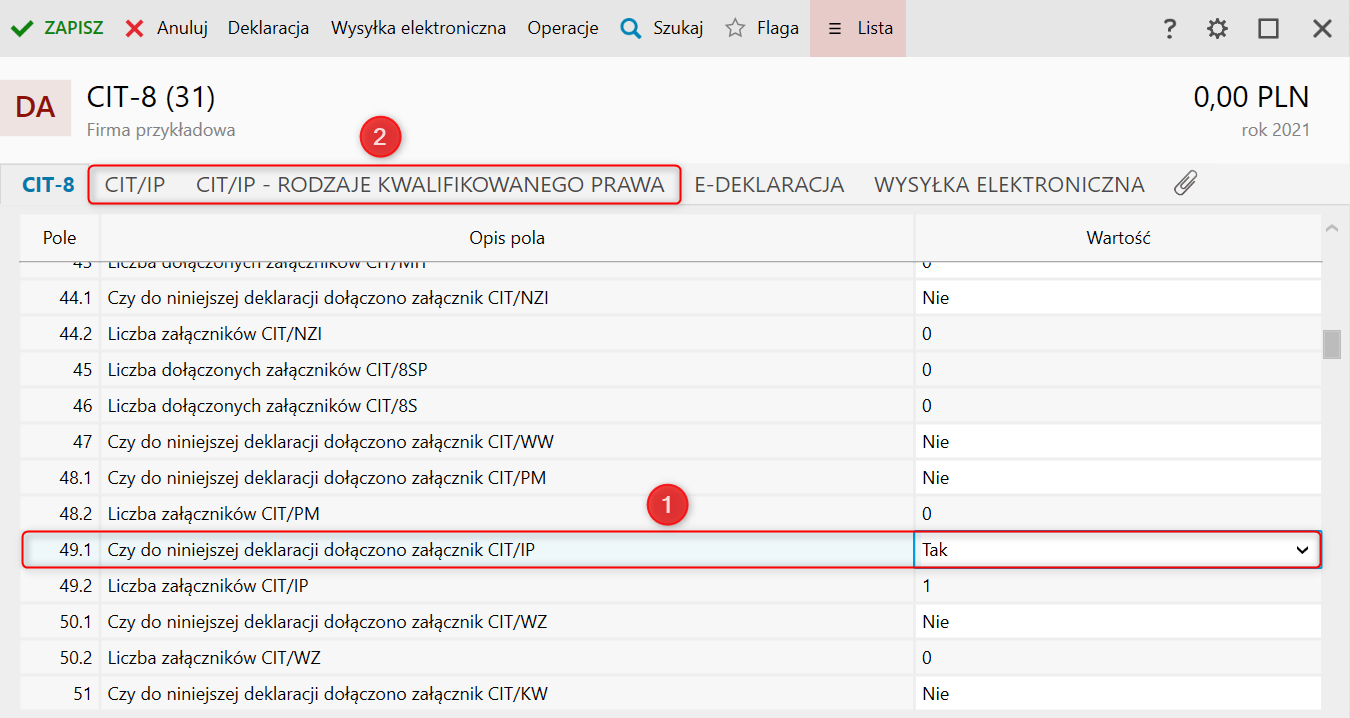The height and width of the screenshot is (718, 1350).
Task: Click value Nie for field 48.1 CIT/PM
Action: (x=1118, y=478)
